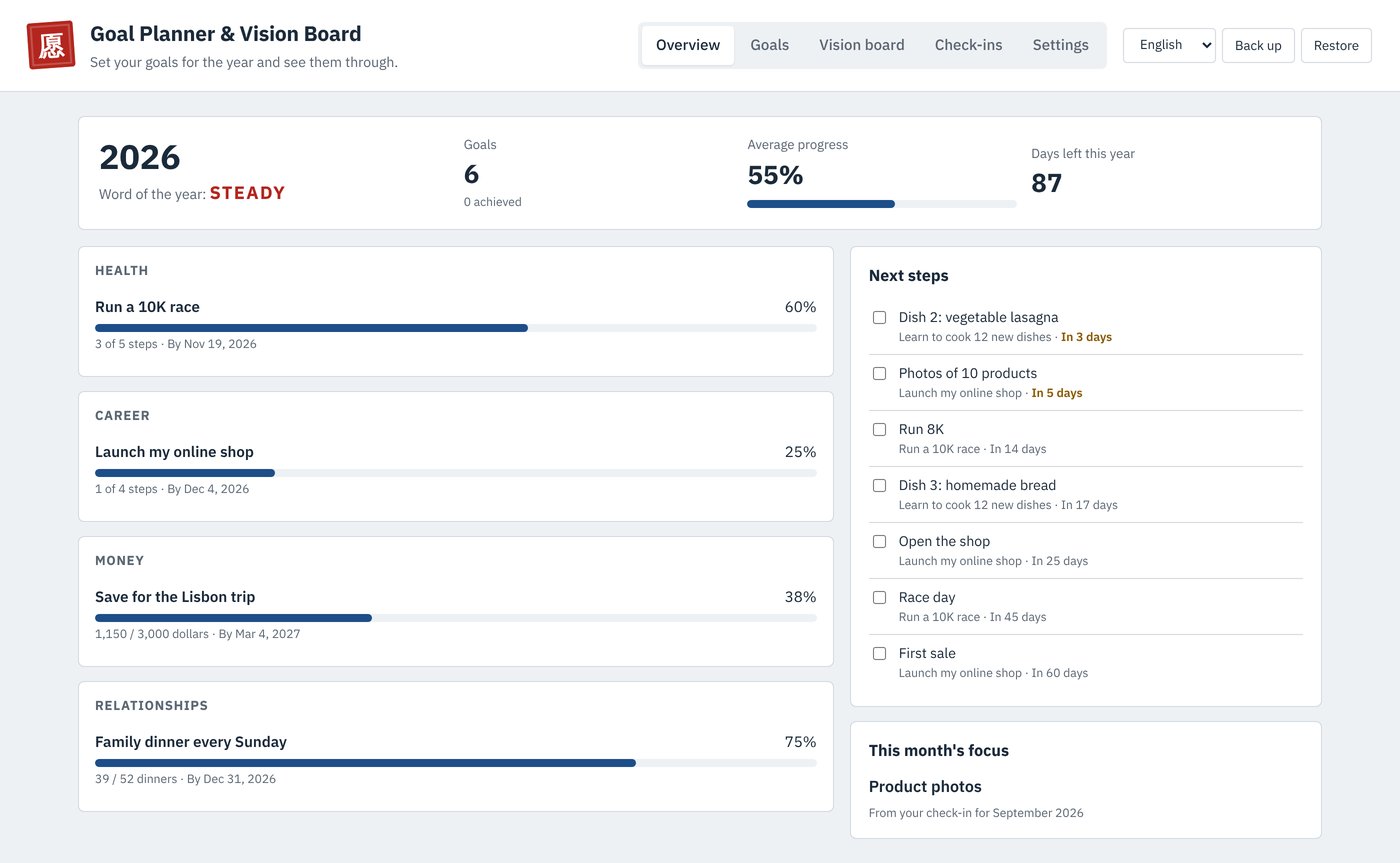Select the Check-ins tab
The height and width of the screenshot is (863, 1400).
969,45
